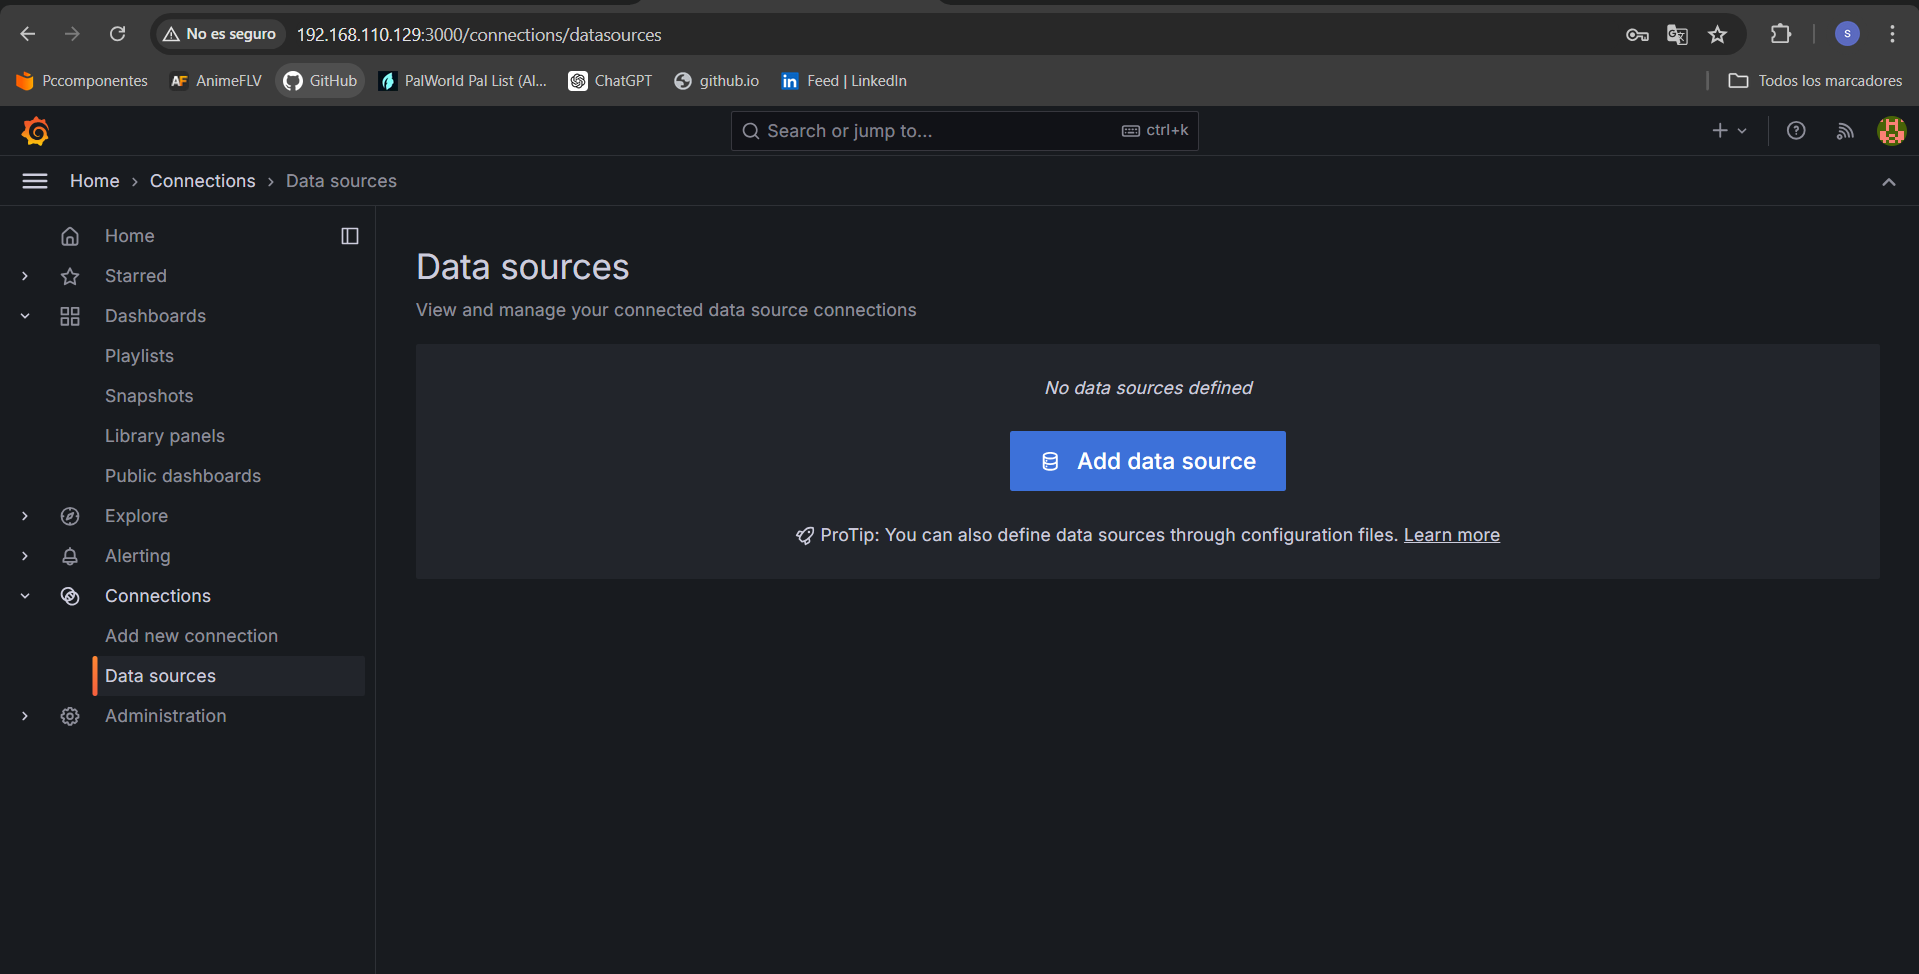
Task: Expand the Starred section in the sidebar
Action: coord(24,275)
